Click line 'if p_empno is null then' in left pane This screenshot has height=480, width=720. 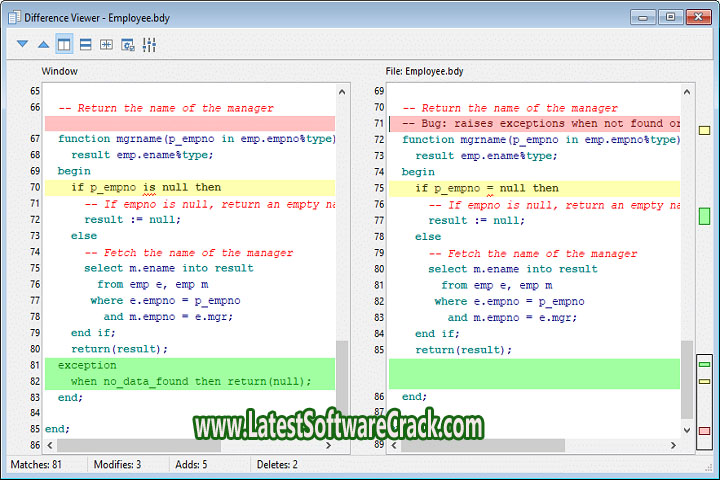tap(190, 187)
